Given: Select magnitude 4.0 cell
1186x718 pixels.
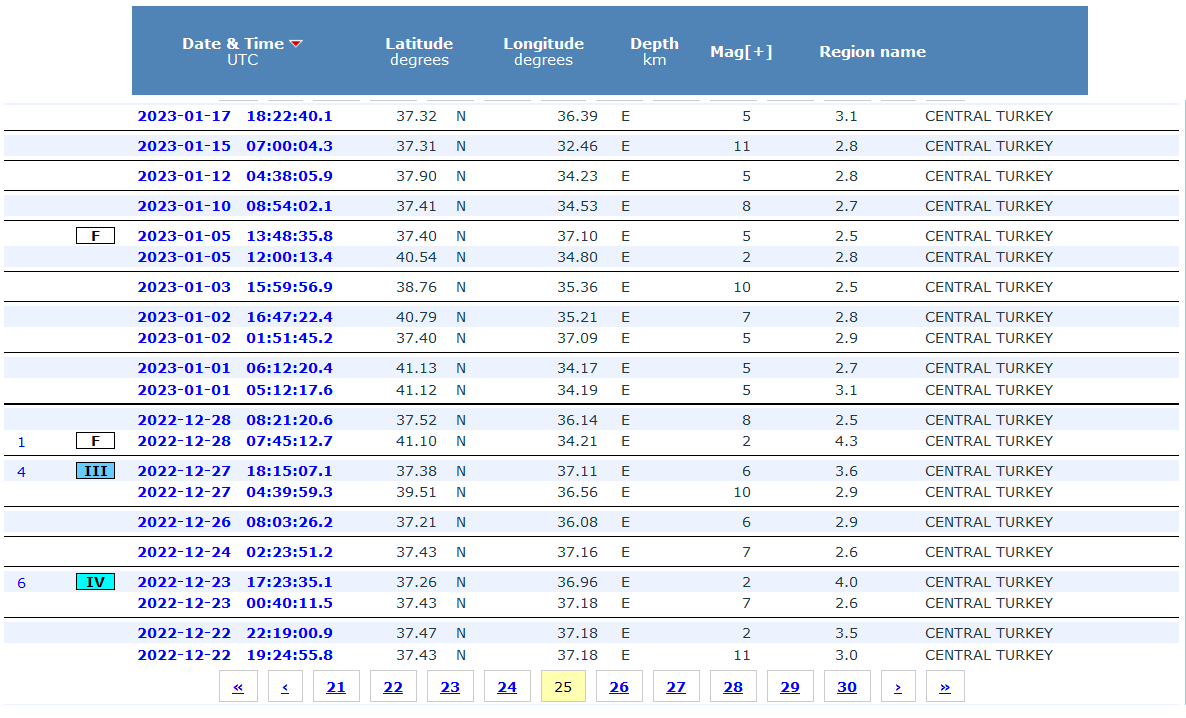Looking at the screenshot, I should click(846, 583).
